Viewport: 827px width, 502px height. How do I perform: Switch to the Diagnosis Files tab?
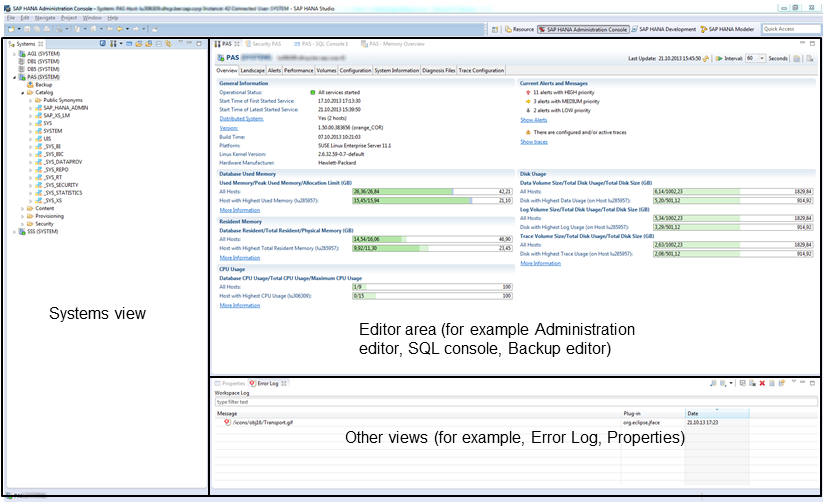[x=438, y=71]
